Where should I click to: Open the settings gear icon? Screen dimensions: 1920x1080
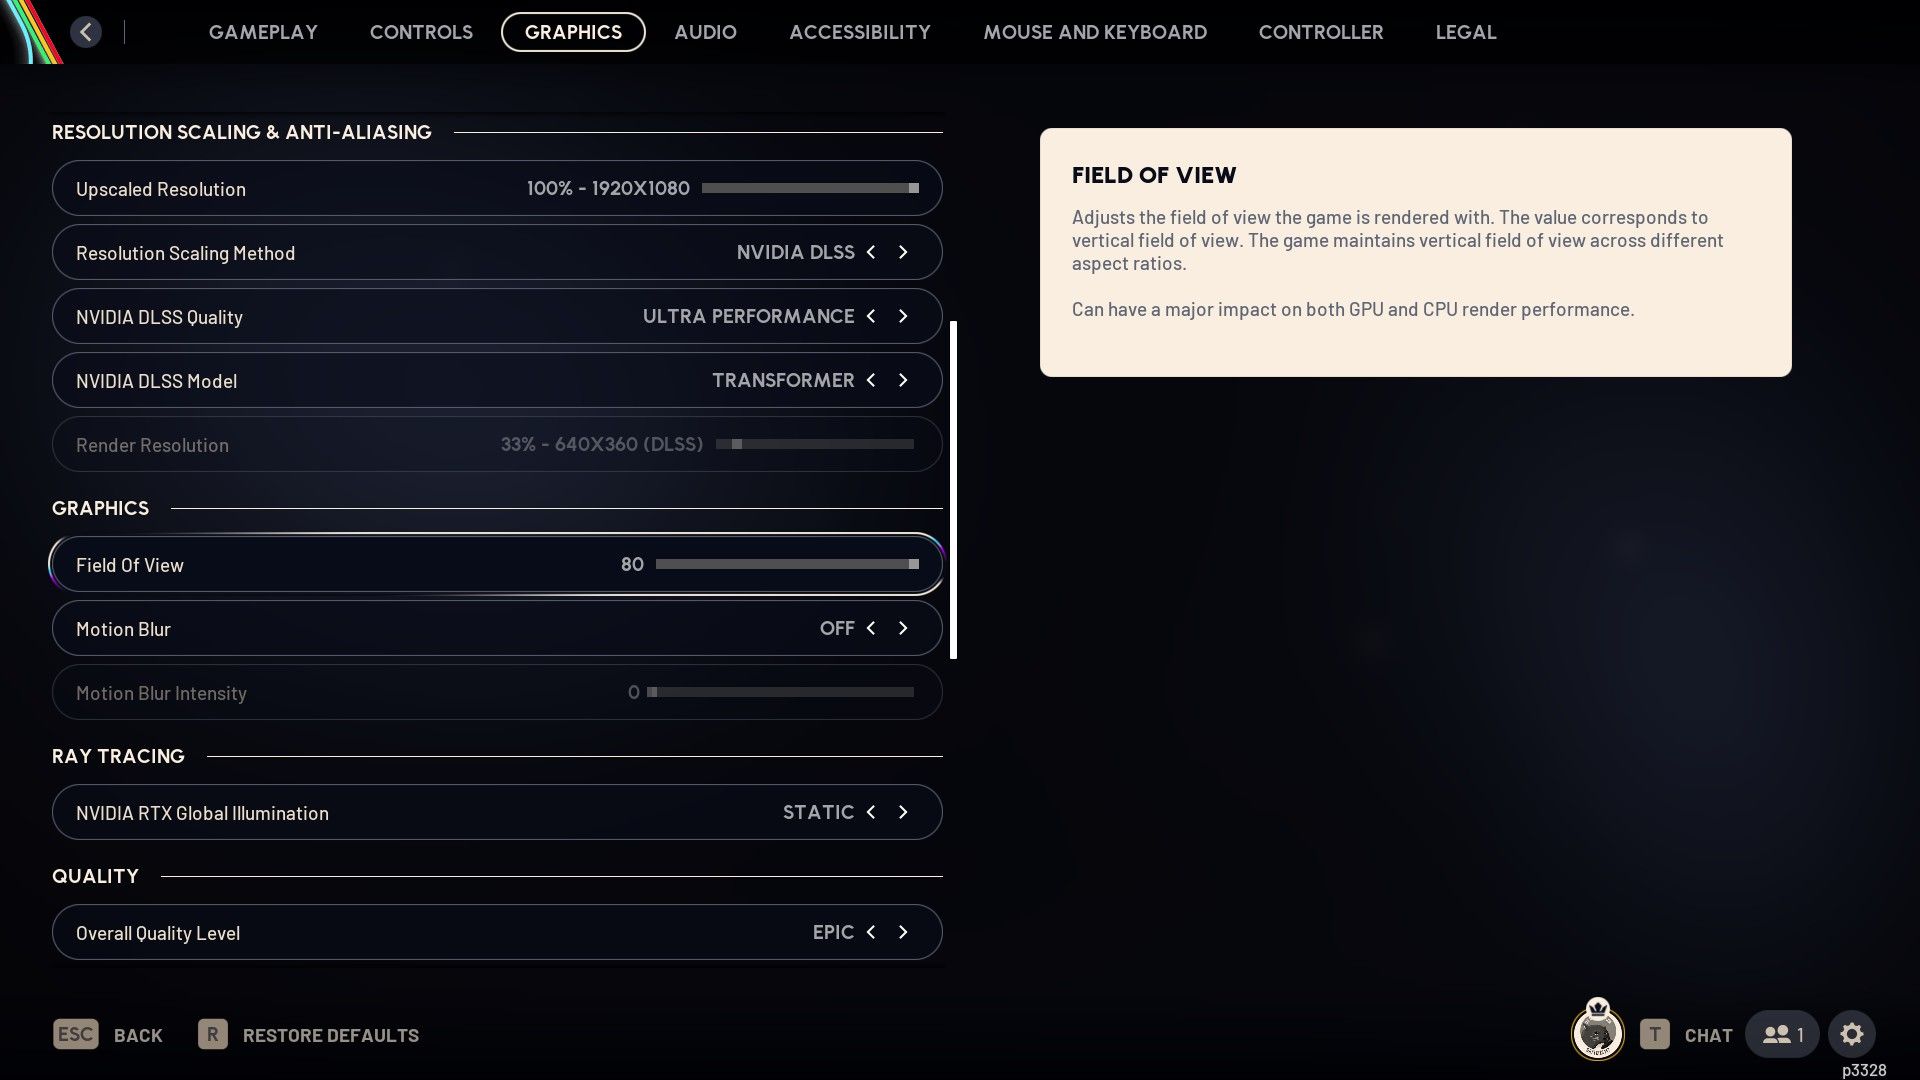click(1851, 1034)
